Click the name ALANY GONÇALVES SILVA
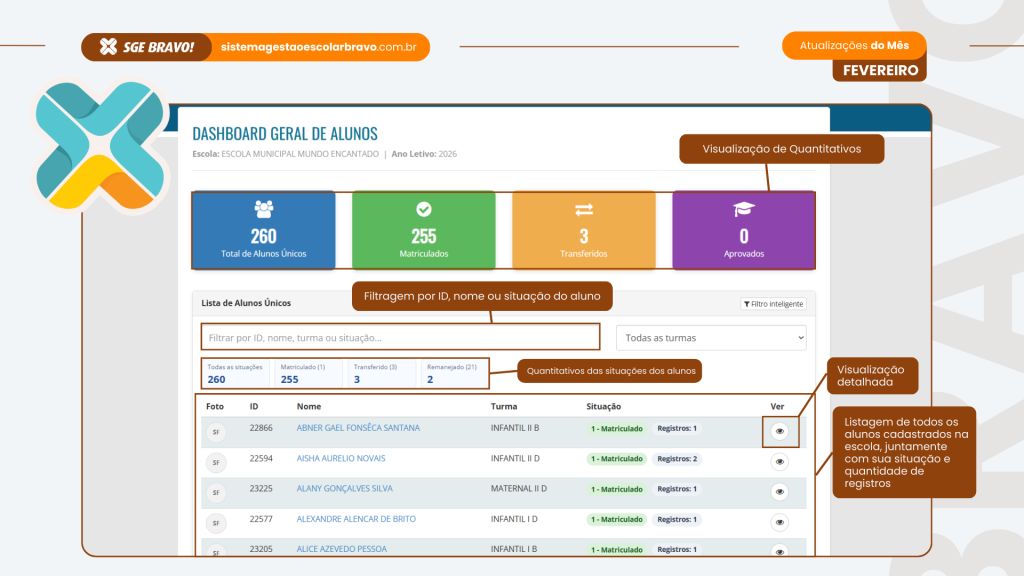 click(x=344, y=489)
